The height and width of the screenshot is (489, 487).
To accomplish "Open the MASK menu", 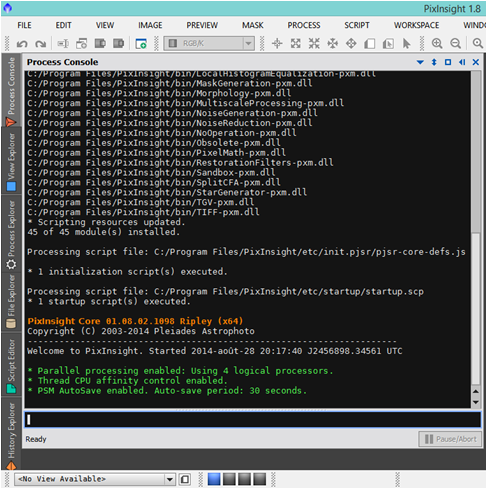I will click(253, 25).
